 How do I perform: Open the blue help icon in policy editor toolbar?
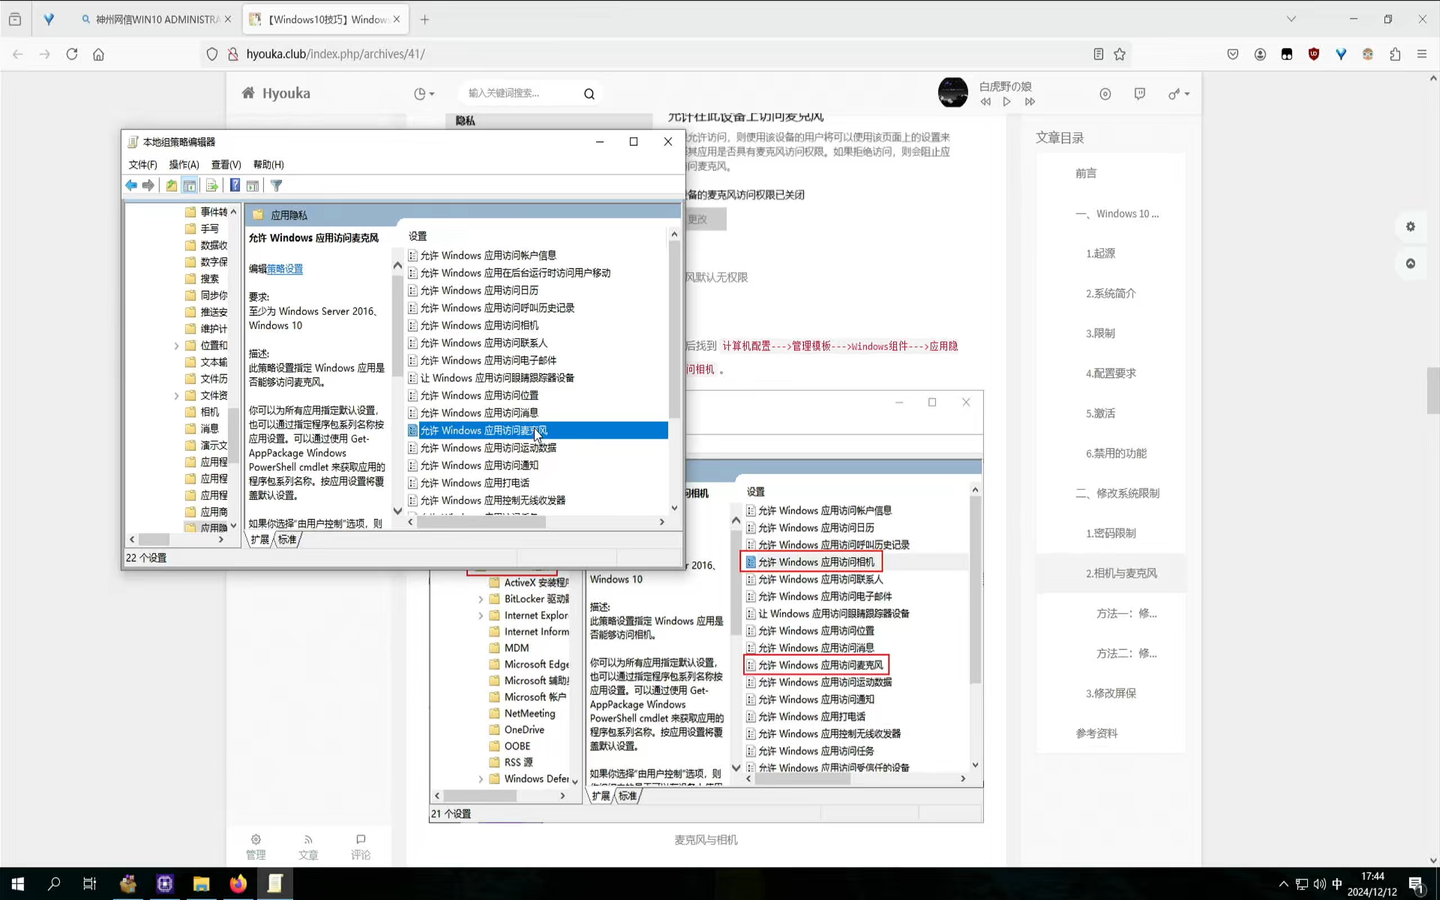point(234,185)
